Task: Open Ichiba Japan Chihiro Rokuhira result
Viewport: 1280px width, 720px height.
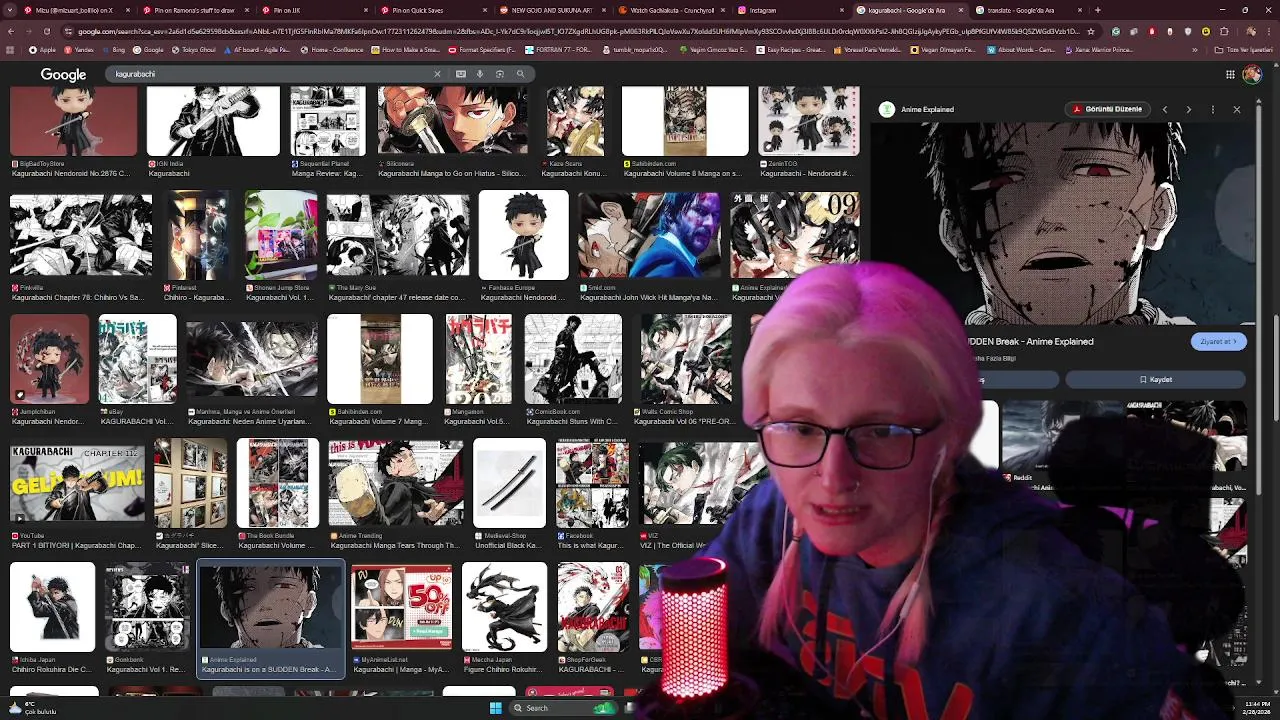Action: pos(52,618)
